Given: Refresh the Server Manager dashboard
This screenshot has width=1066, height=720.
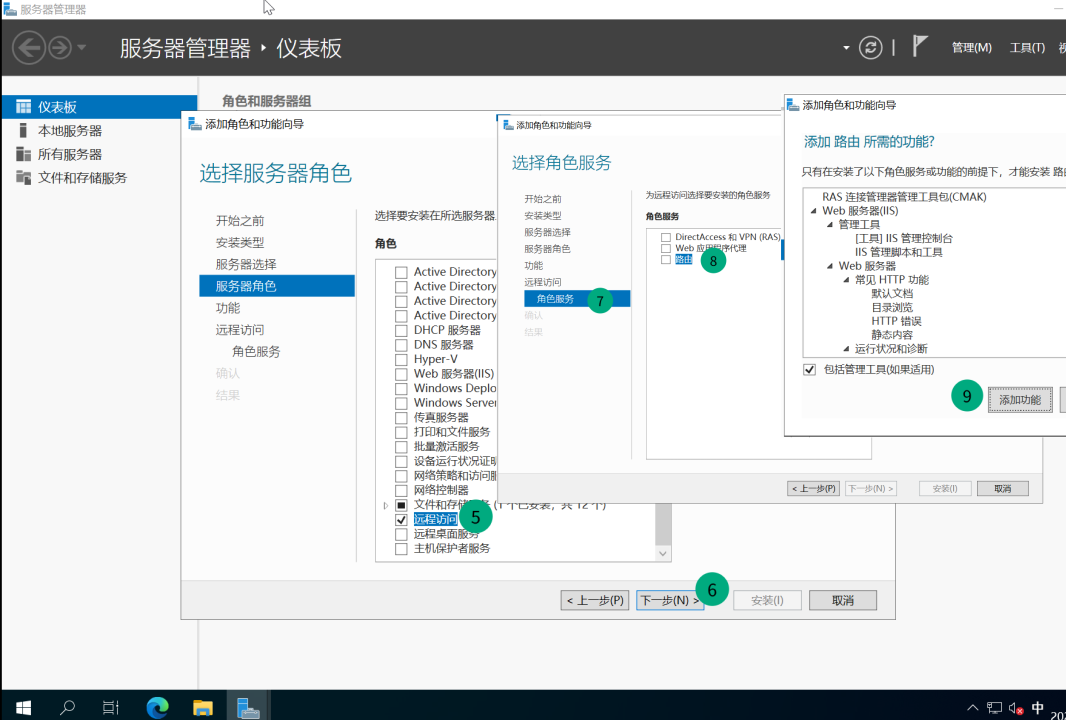Looking at the screenshot, I should point(870,48).
